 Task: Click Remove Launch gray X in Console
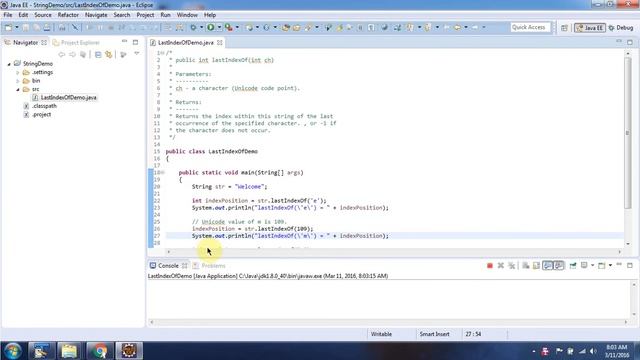(501, 266)
